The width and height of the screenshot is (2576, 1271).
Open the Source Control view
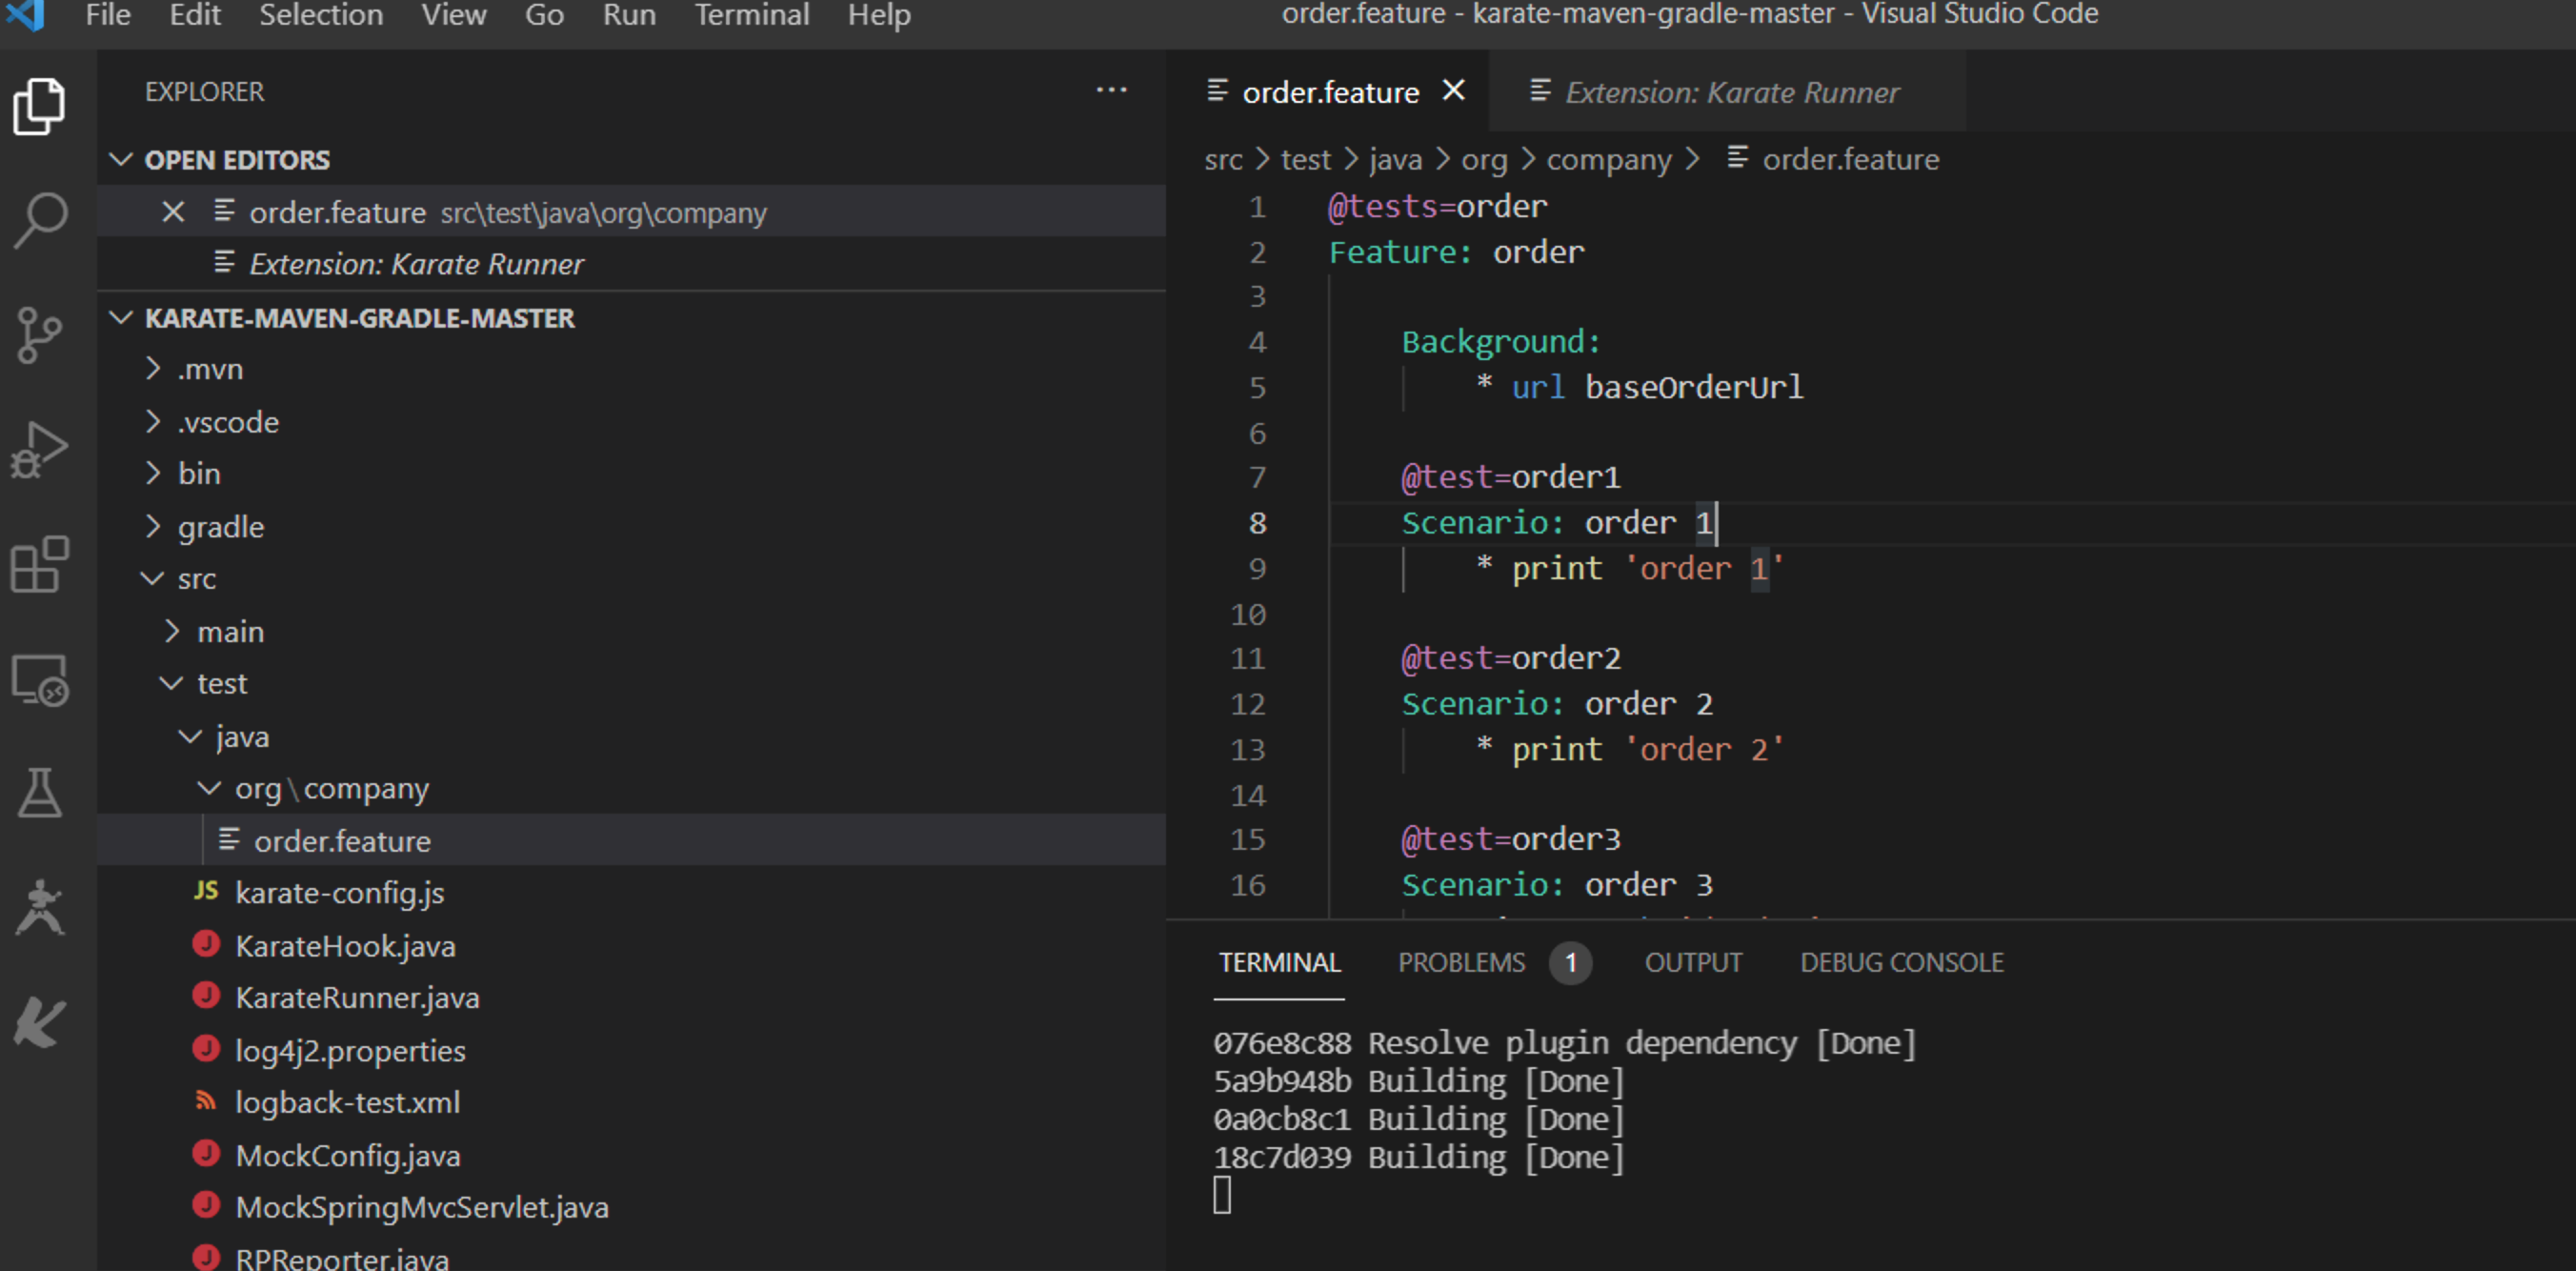click(x=40, y=335)
